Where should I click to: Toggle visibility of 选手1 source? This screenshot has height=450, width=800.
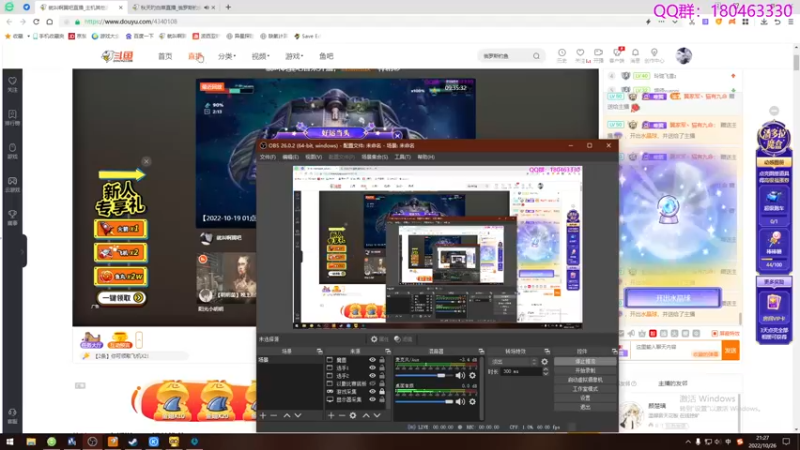point(372,368)
